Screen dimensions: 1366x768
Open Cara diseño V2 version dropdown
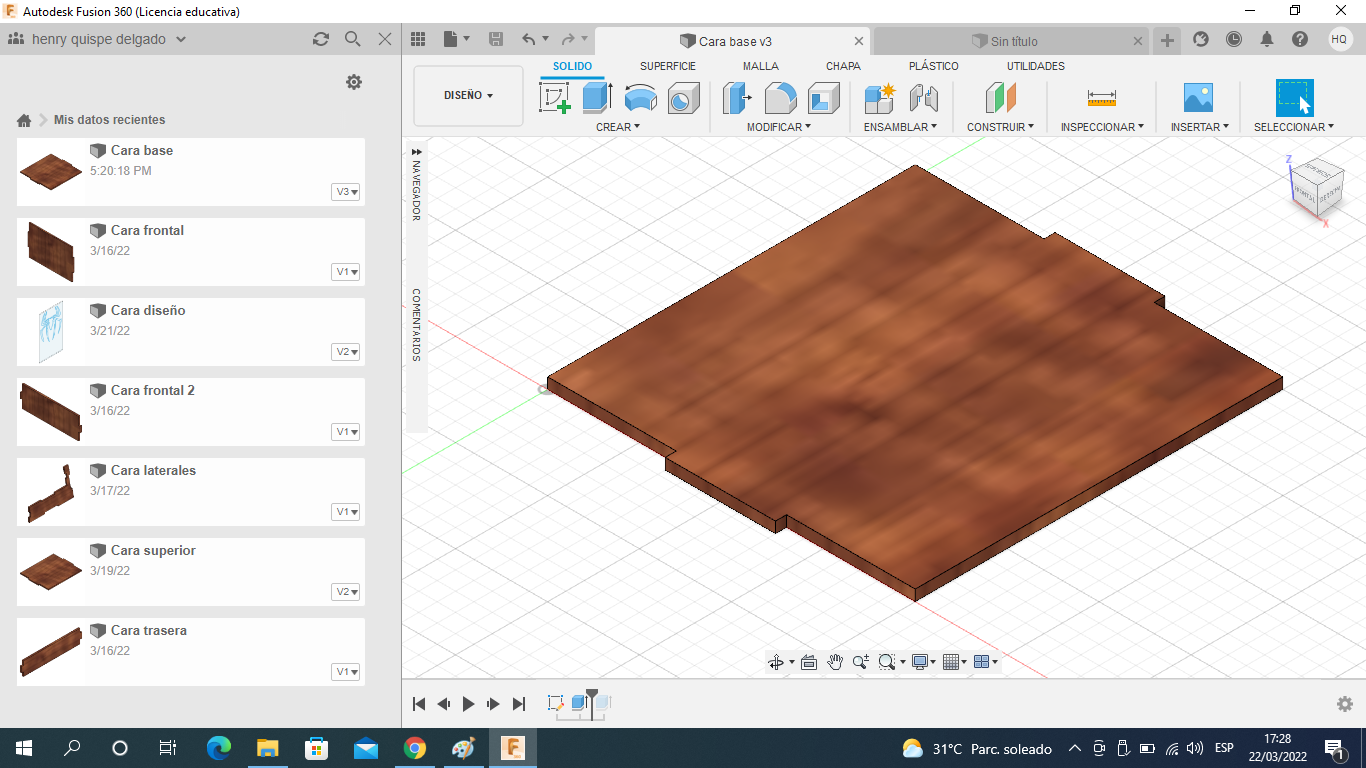(346, 352)
